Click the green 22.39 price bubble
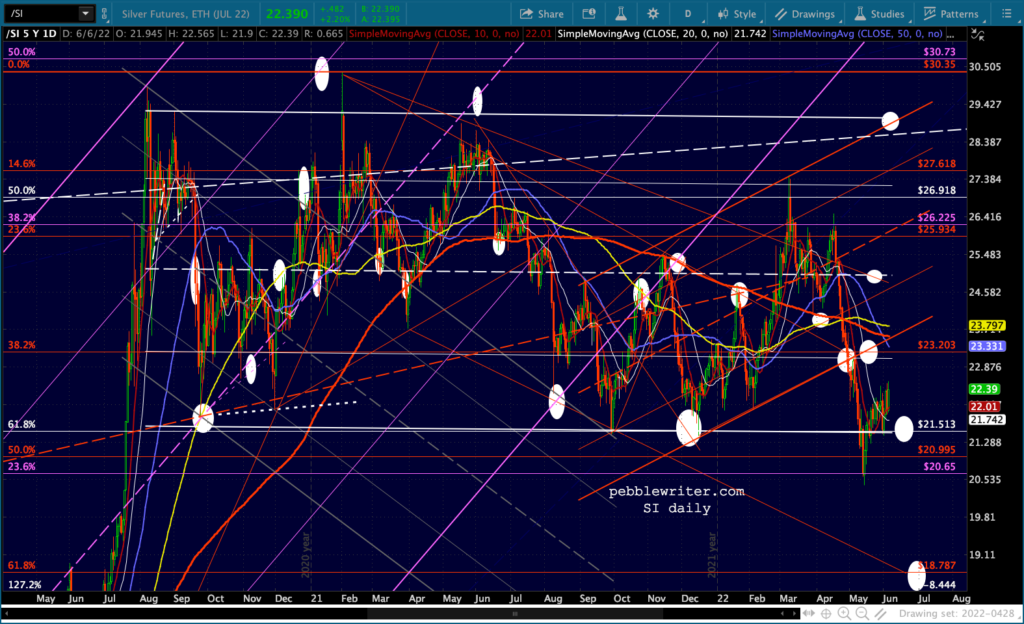Screen dimensions: 1024x624 pos(984,389)
